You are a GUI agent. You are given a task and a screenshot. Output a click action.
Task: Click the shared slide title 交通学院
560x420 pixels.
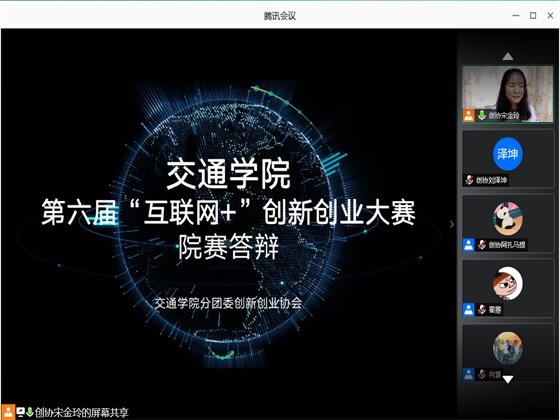[229, 174]
